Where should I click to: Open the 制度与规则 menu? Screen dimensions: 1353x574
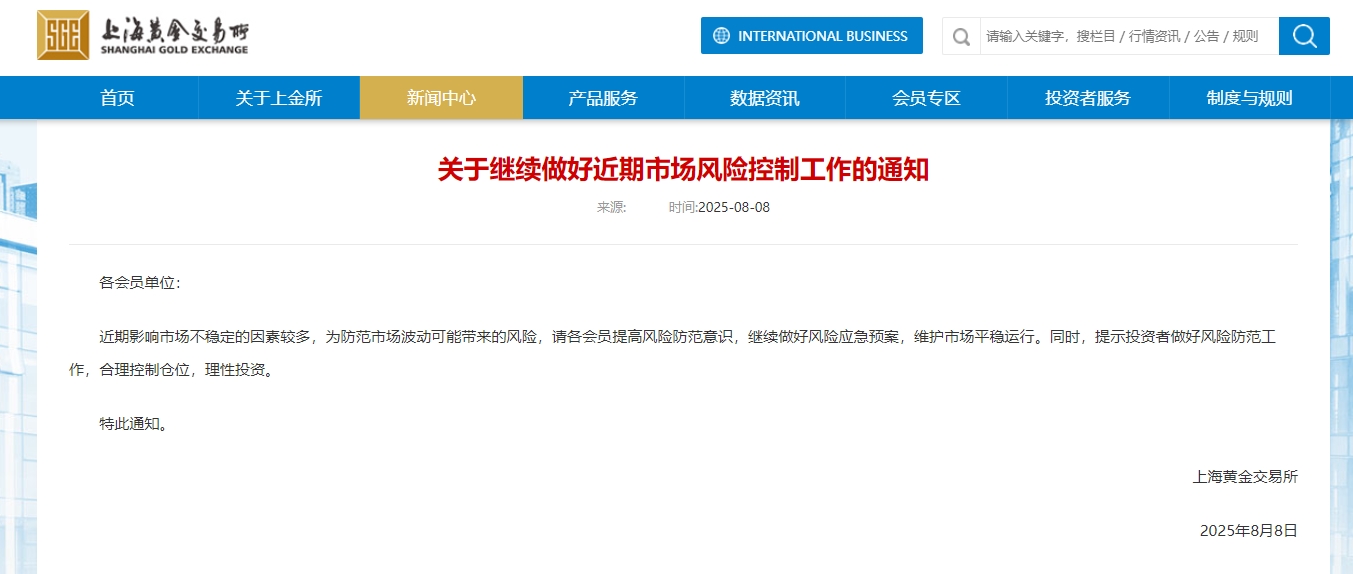tap(1250, 98)
